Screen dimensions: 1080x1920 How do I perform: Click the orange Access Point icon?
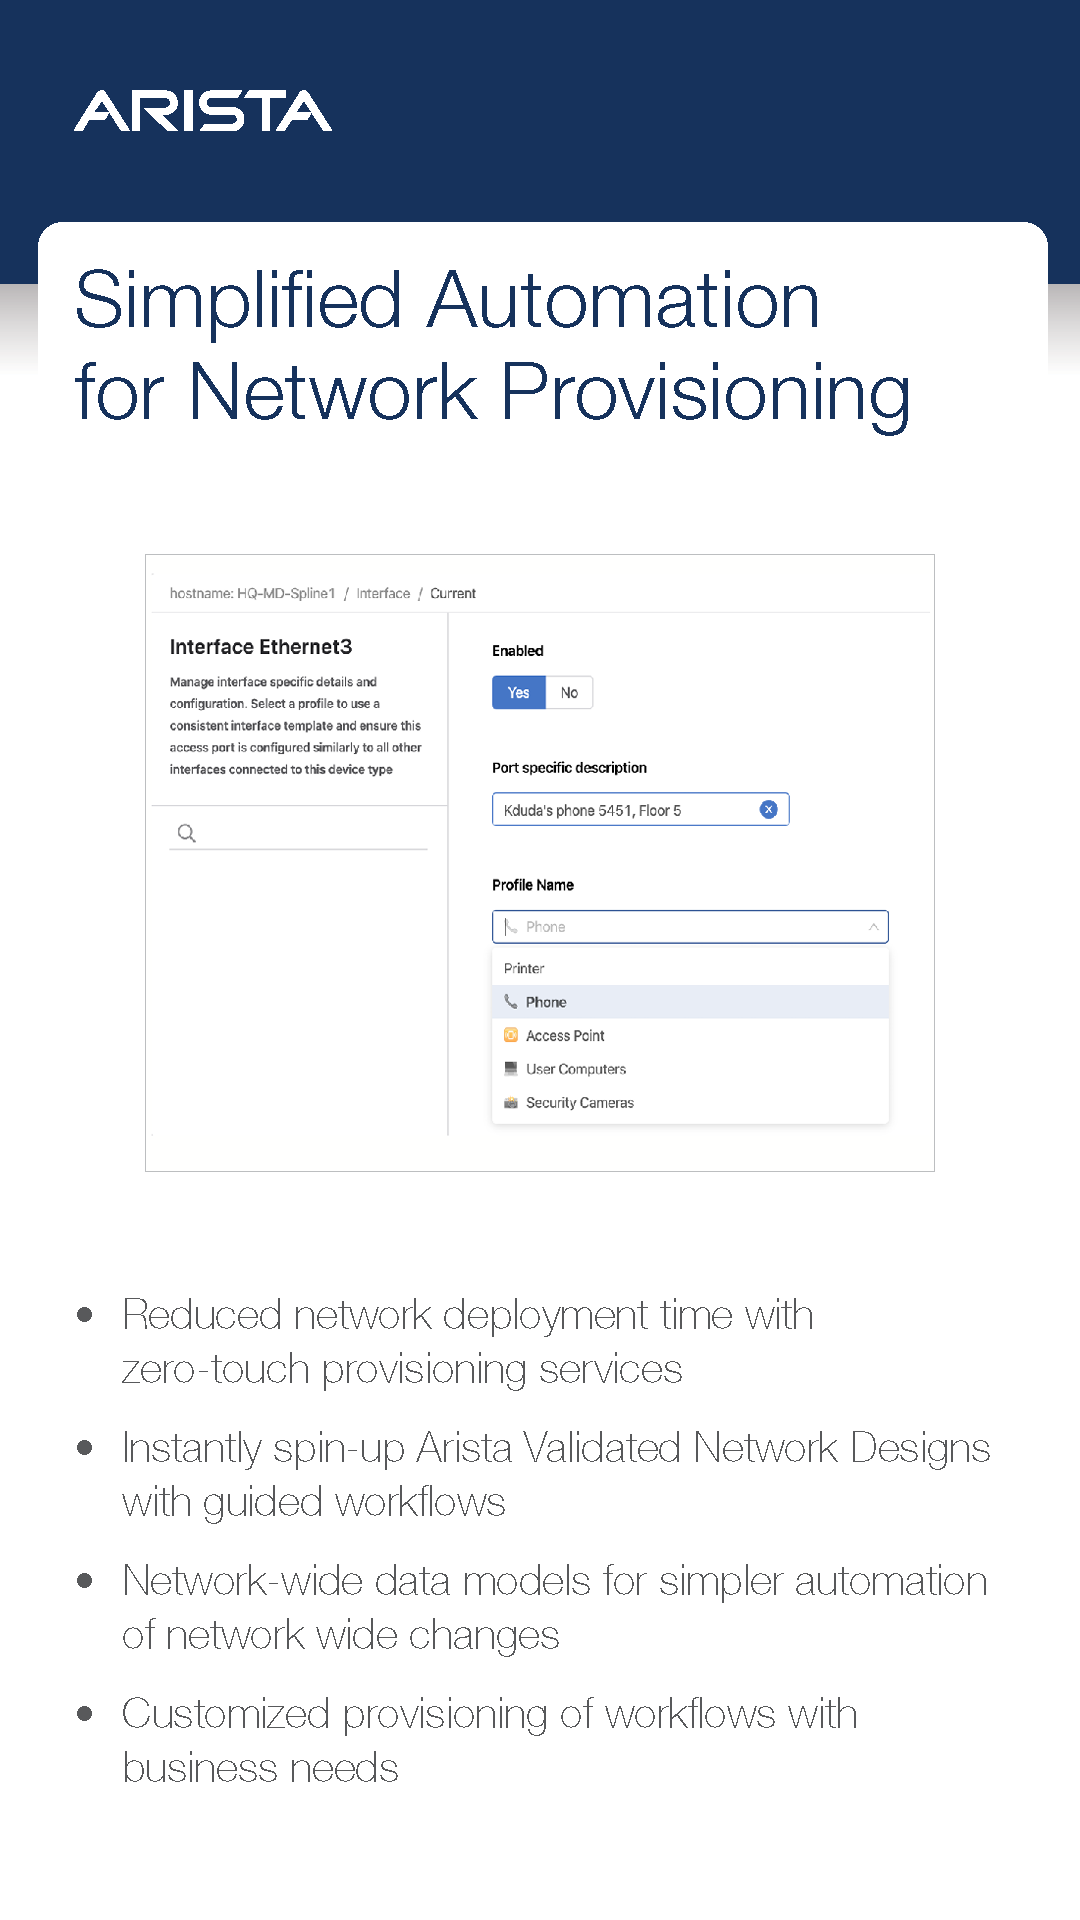(511, 1036)
